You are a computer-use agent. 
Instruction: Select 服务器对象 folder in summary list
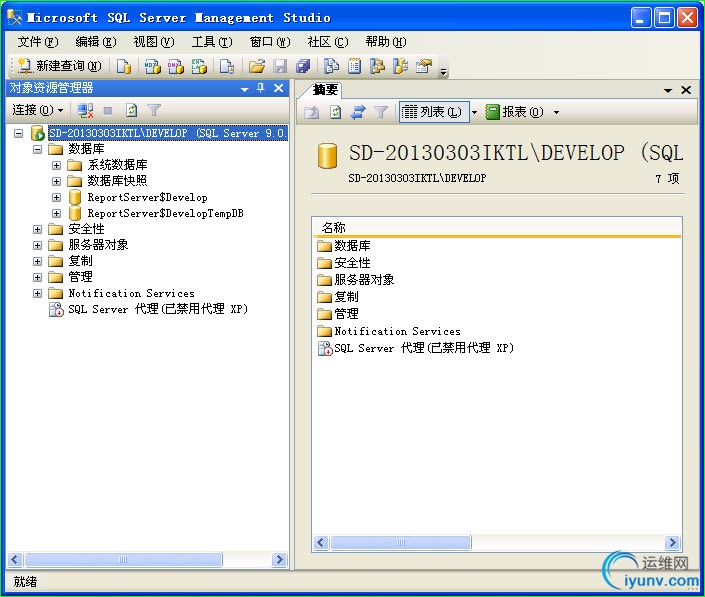point(356,280)
